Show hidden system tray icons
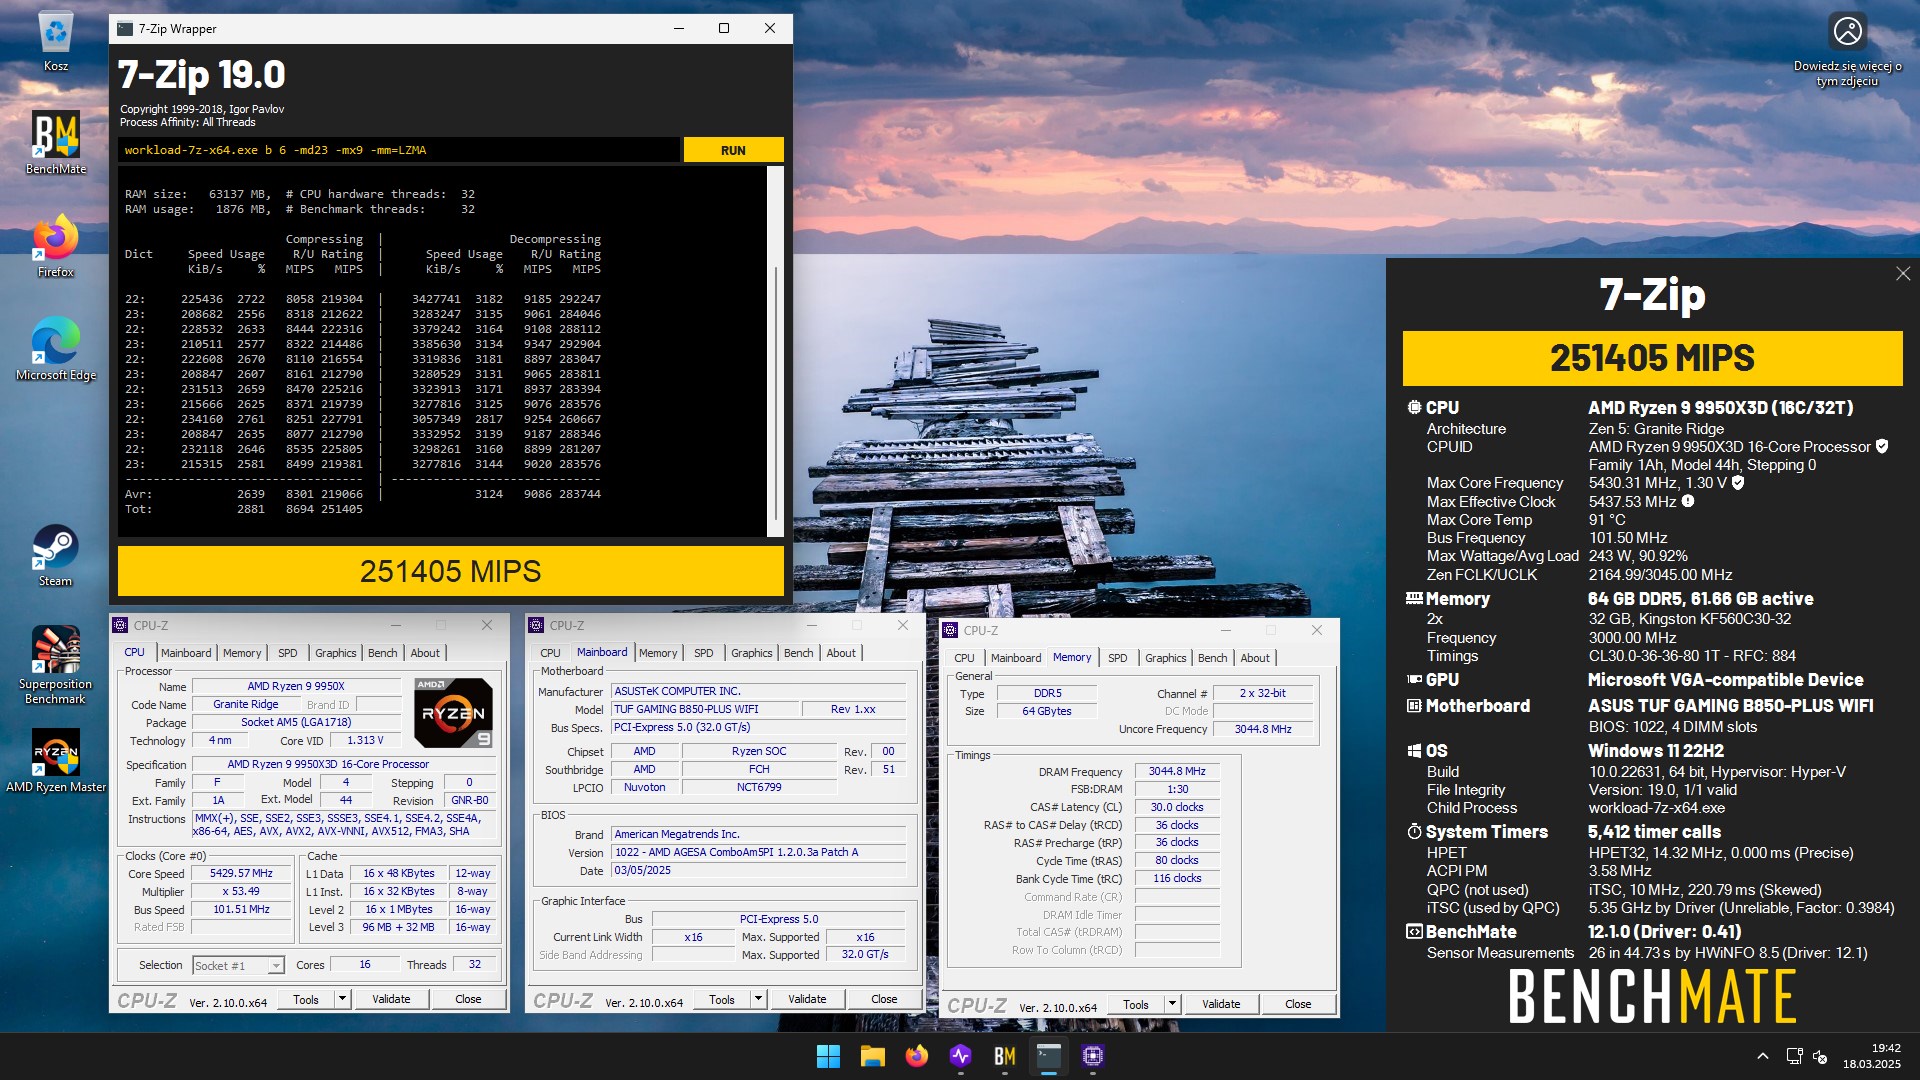 point(1763,1056)
